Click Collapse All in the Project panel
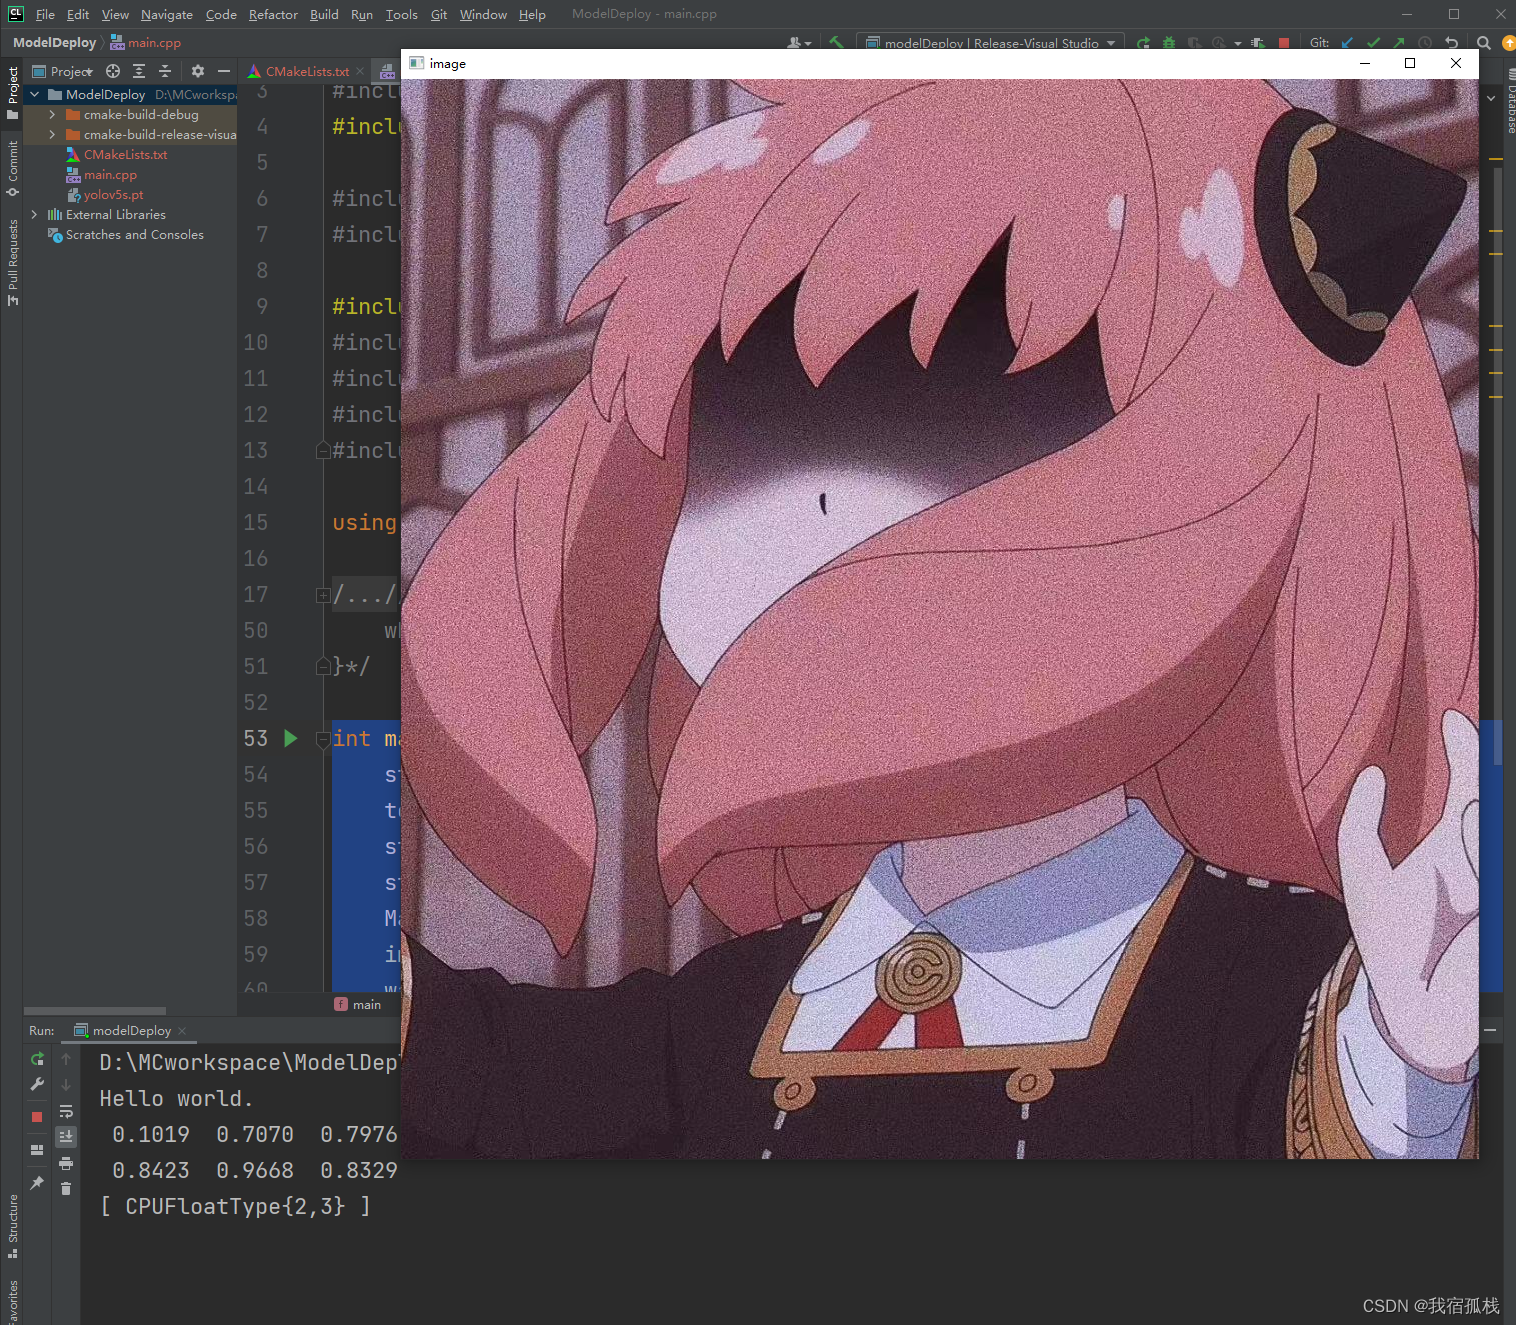1516x1325 pixels. (165, 71)
